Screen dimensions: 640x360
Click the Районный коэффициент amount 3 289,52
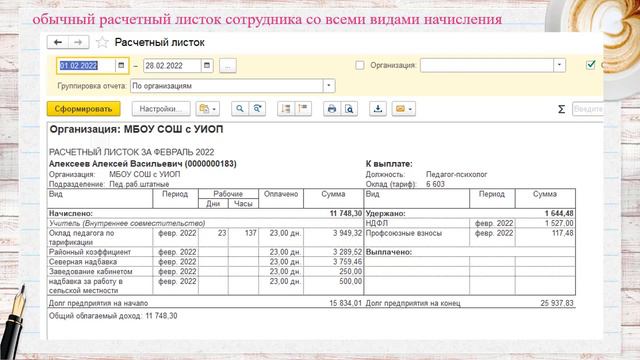pos(347,252)
